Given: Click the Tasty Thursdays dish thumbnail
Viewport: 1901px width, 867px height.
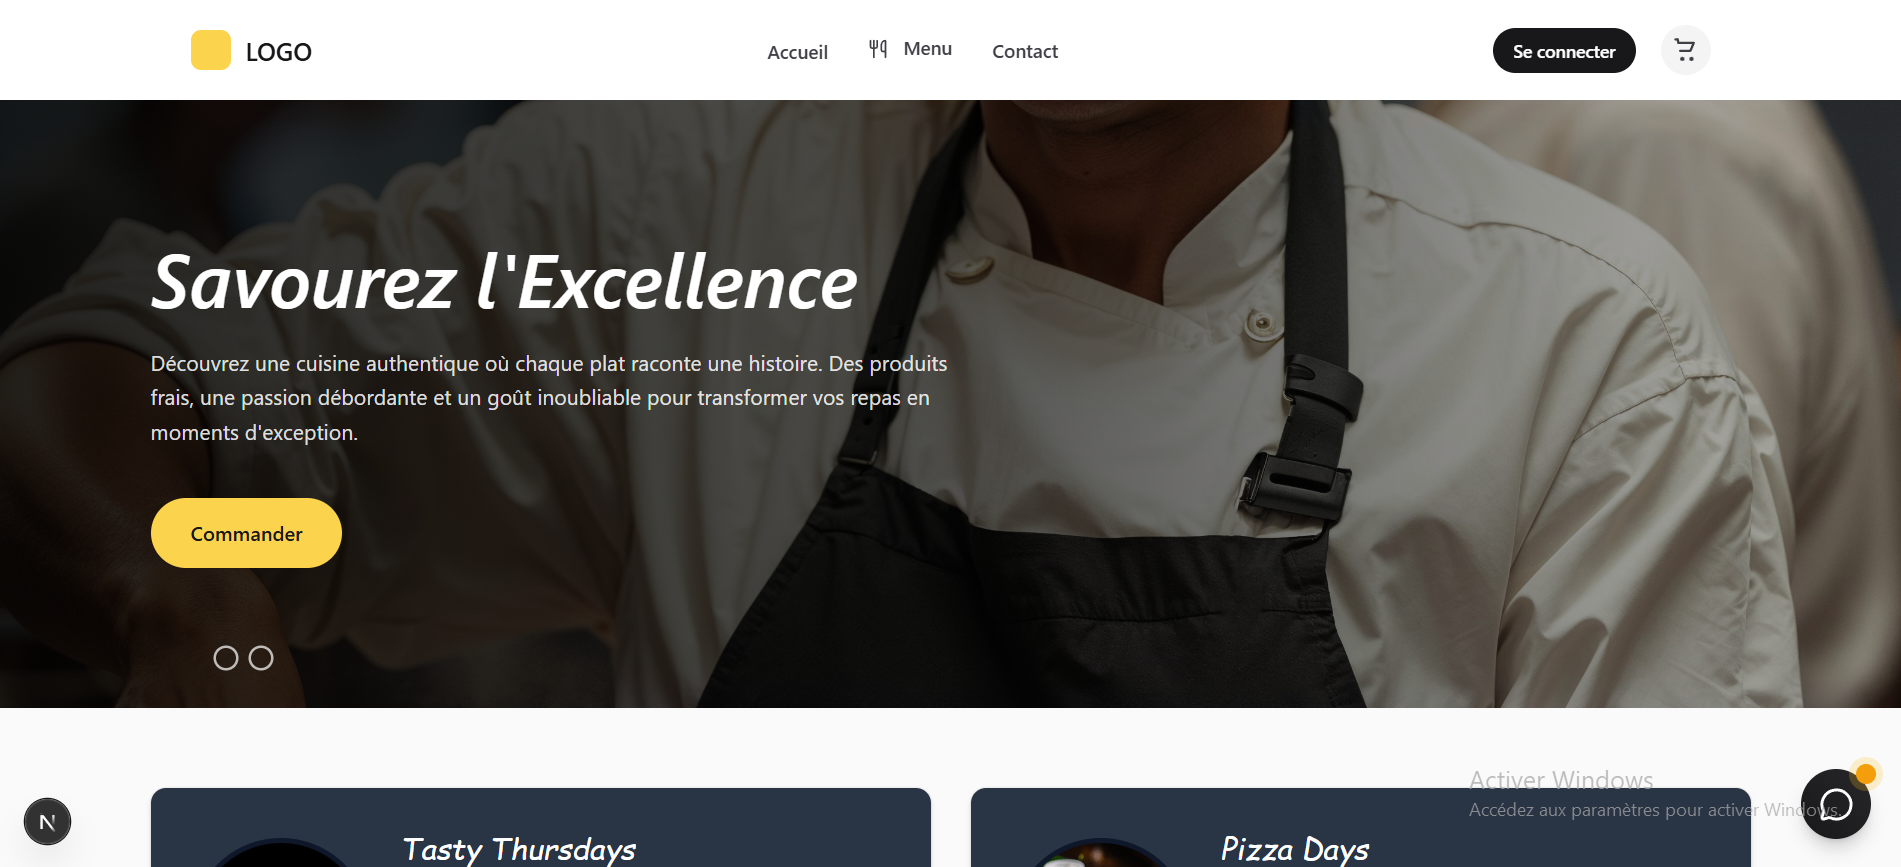Looking at the screenshot, I should [x=281, y=853].
